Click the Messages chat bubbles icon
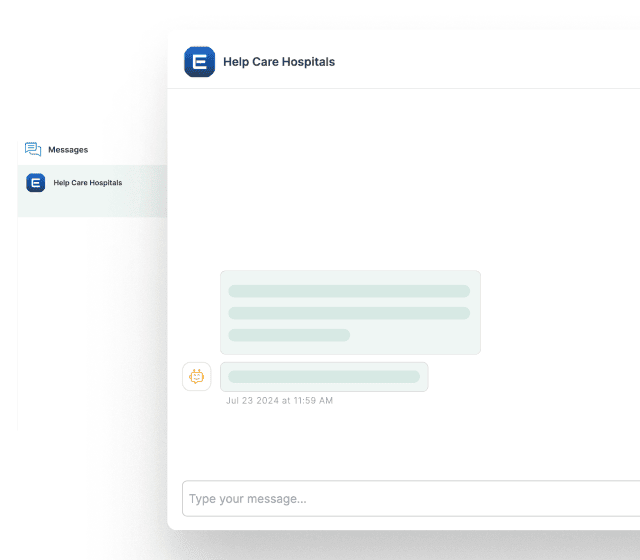The height and width of the screenshot is (560, 640). pos(33,149)
